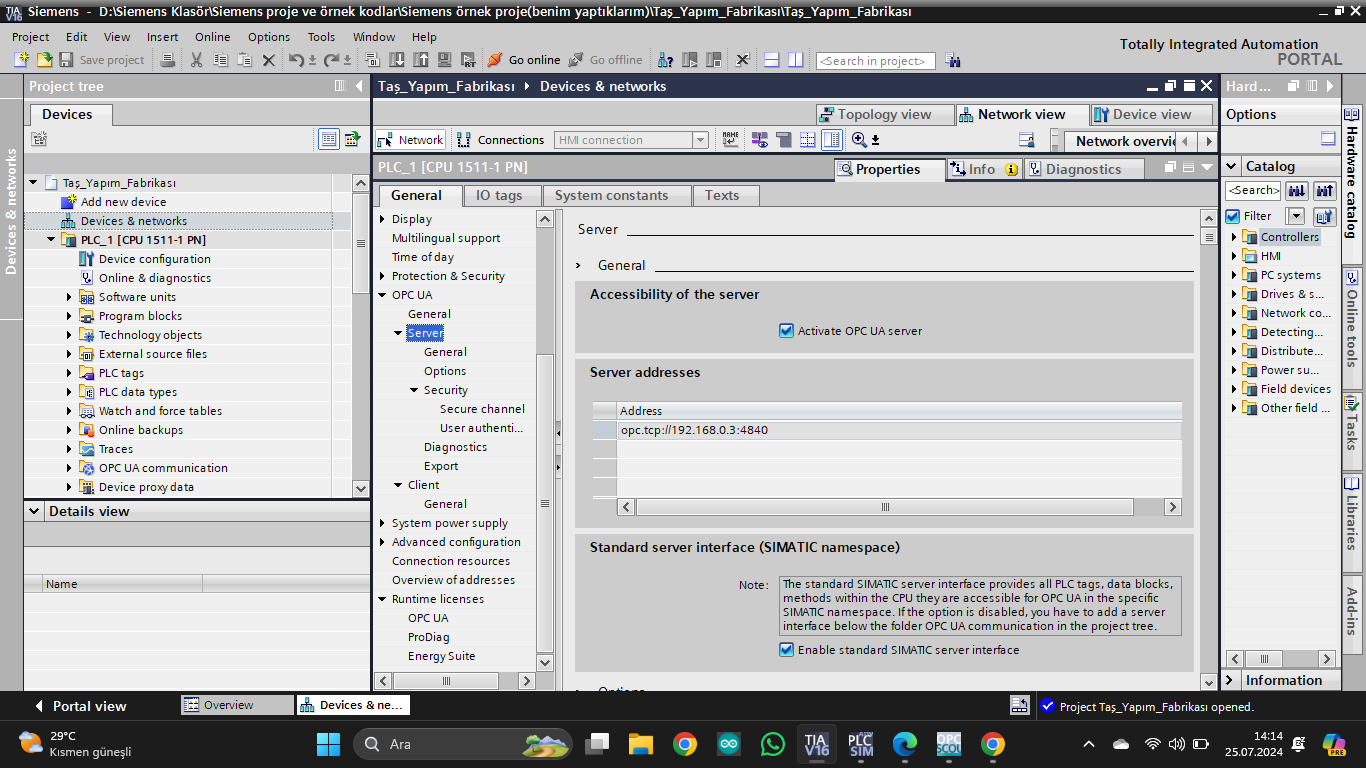Expand the Controllers catalog folder
Image resolution: width=1366 pixels, height=768 pixels.
pos(1234,237)
